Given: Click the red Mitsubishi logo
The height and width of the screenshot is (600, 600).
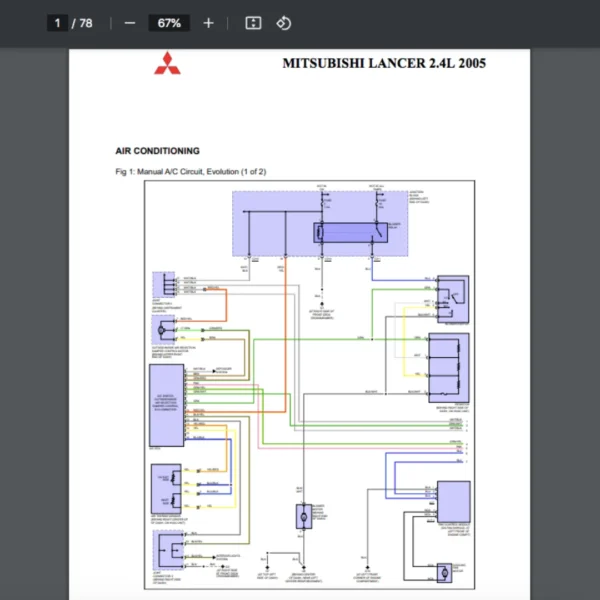Looking at the screenshot, I should tap(164, 65).
